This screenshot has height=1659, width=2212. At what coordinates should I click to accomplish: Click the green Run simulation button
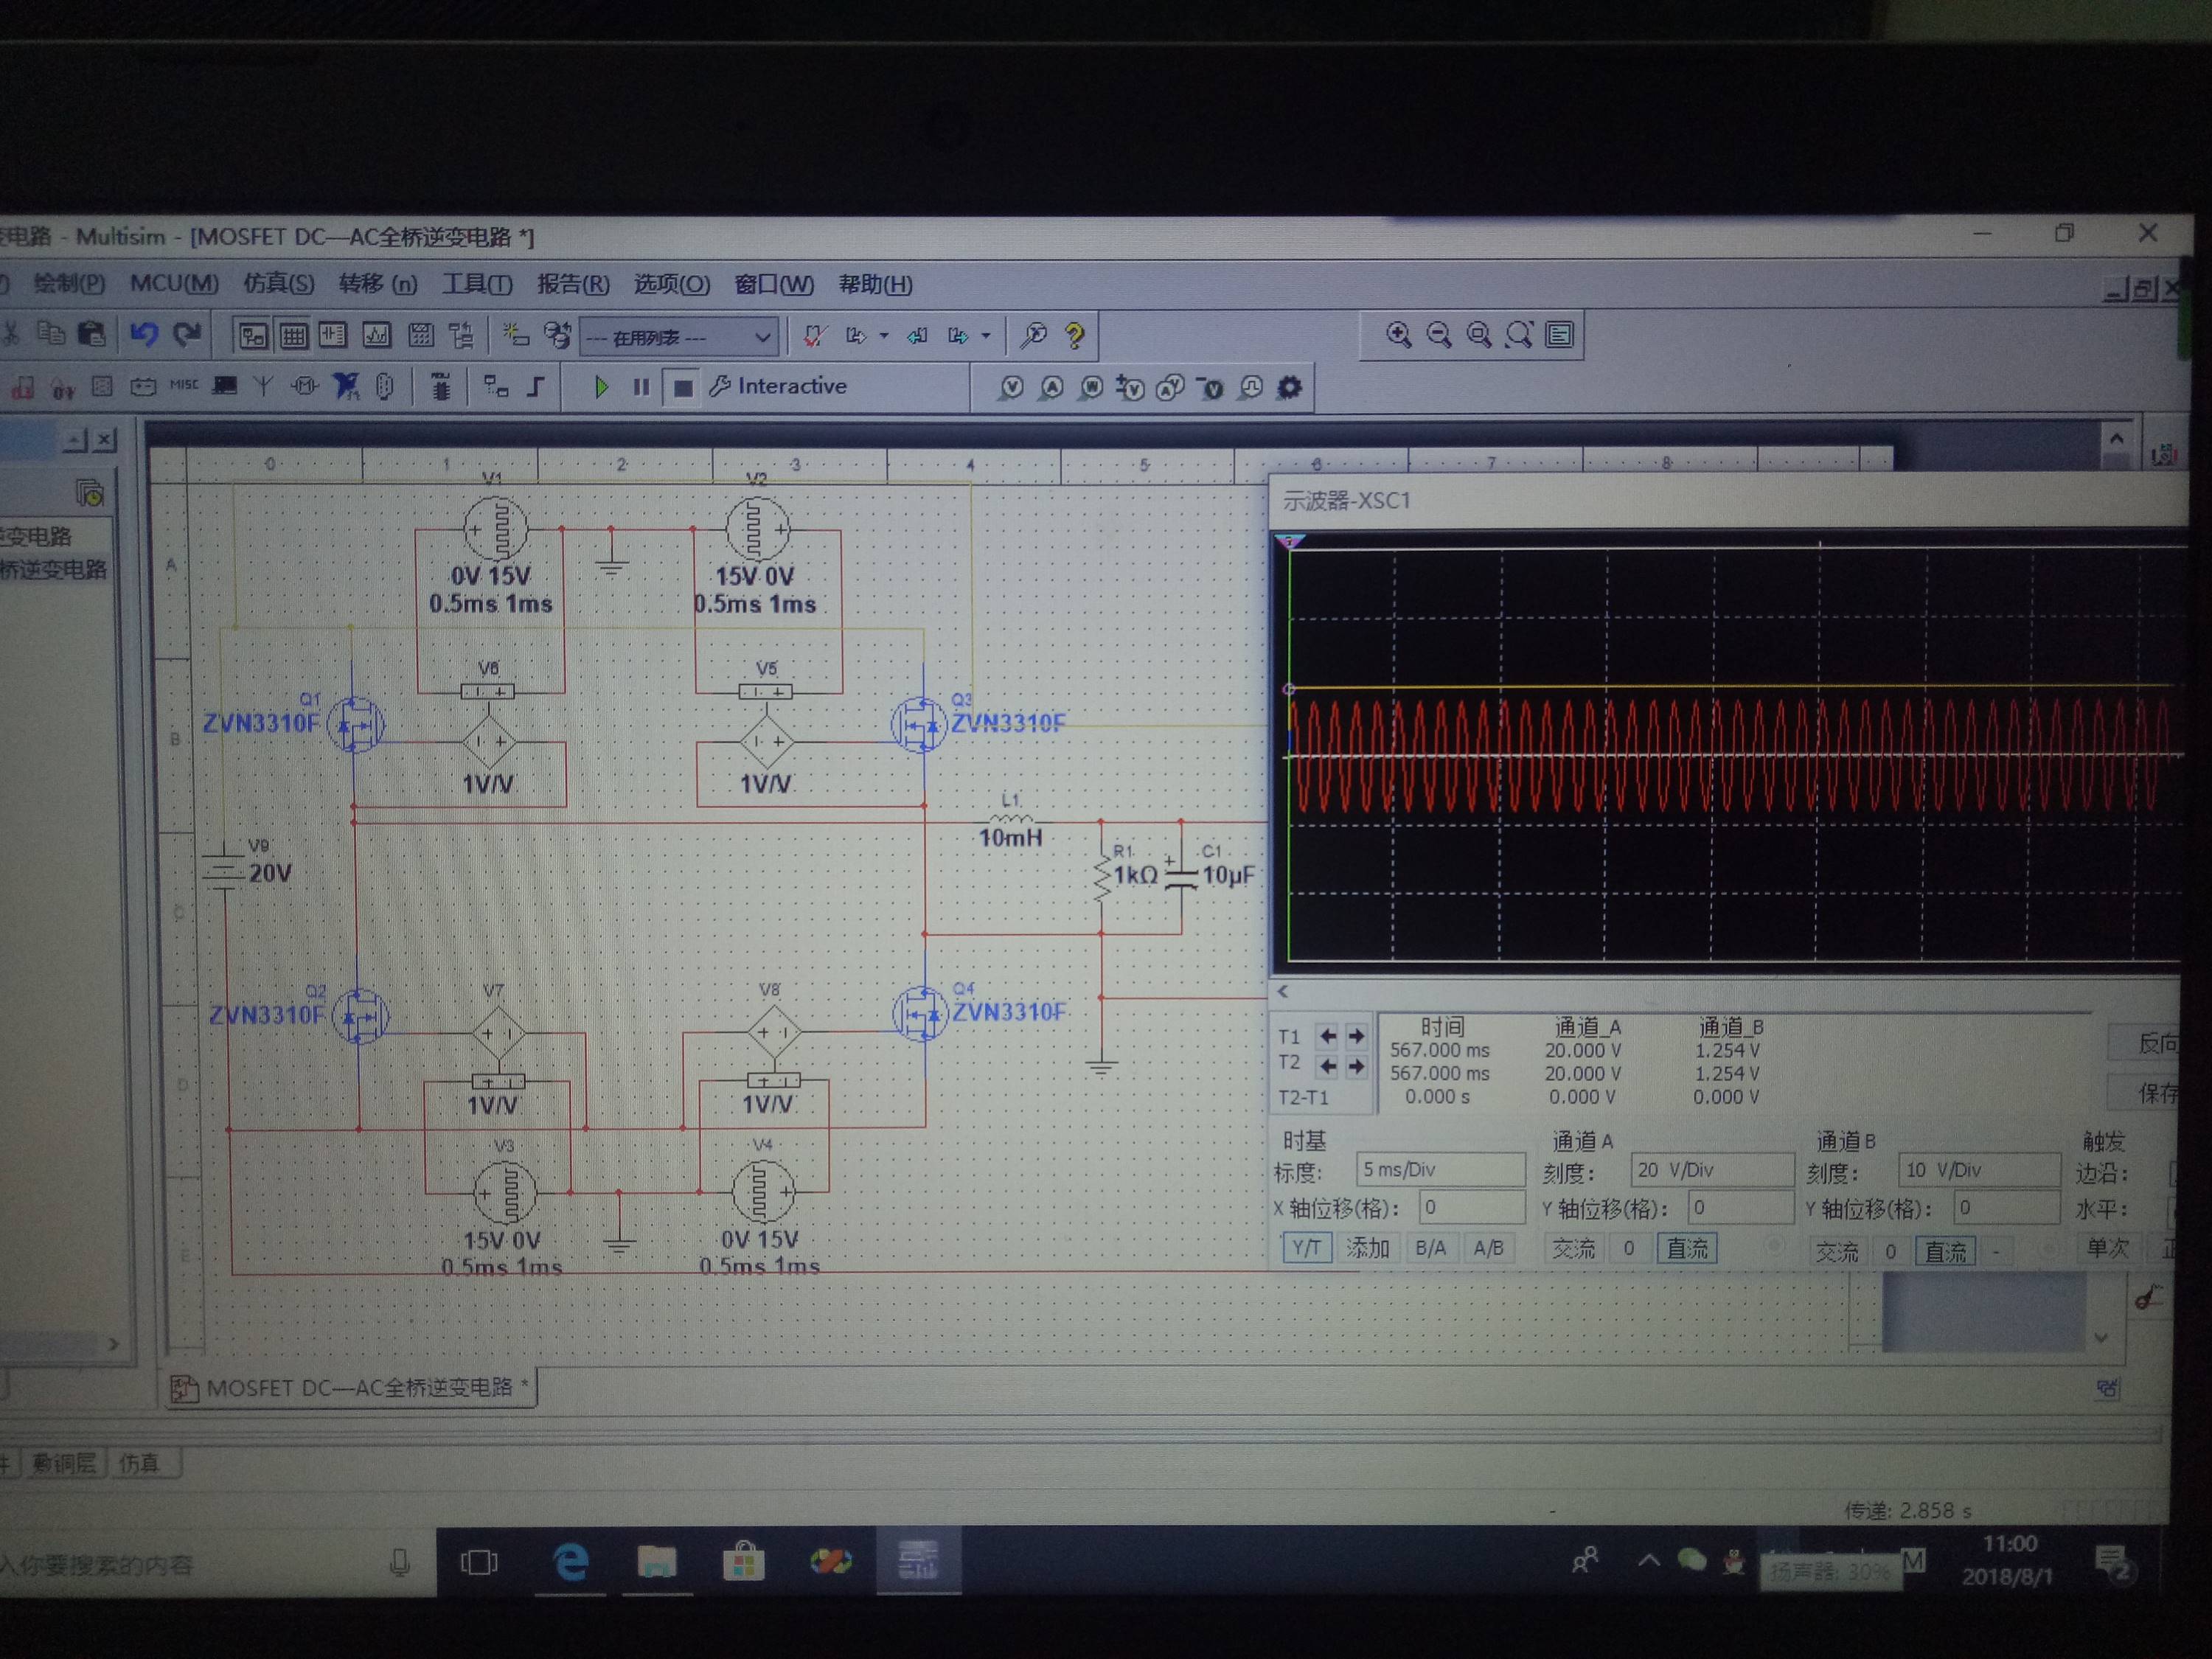pos(600,387)
